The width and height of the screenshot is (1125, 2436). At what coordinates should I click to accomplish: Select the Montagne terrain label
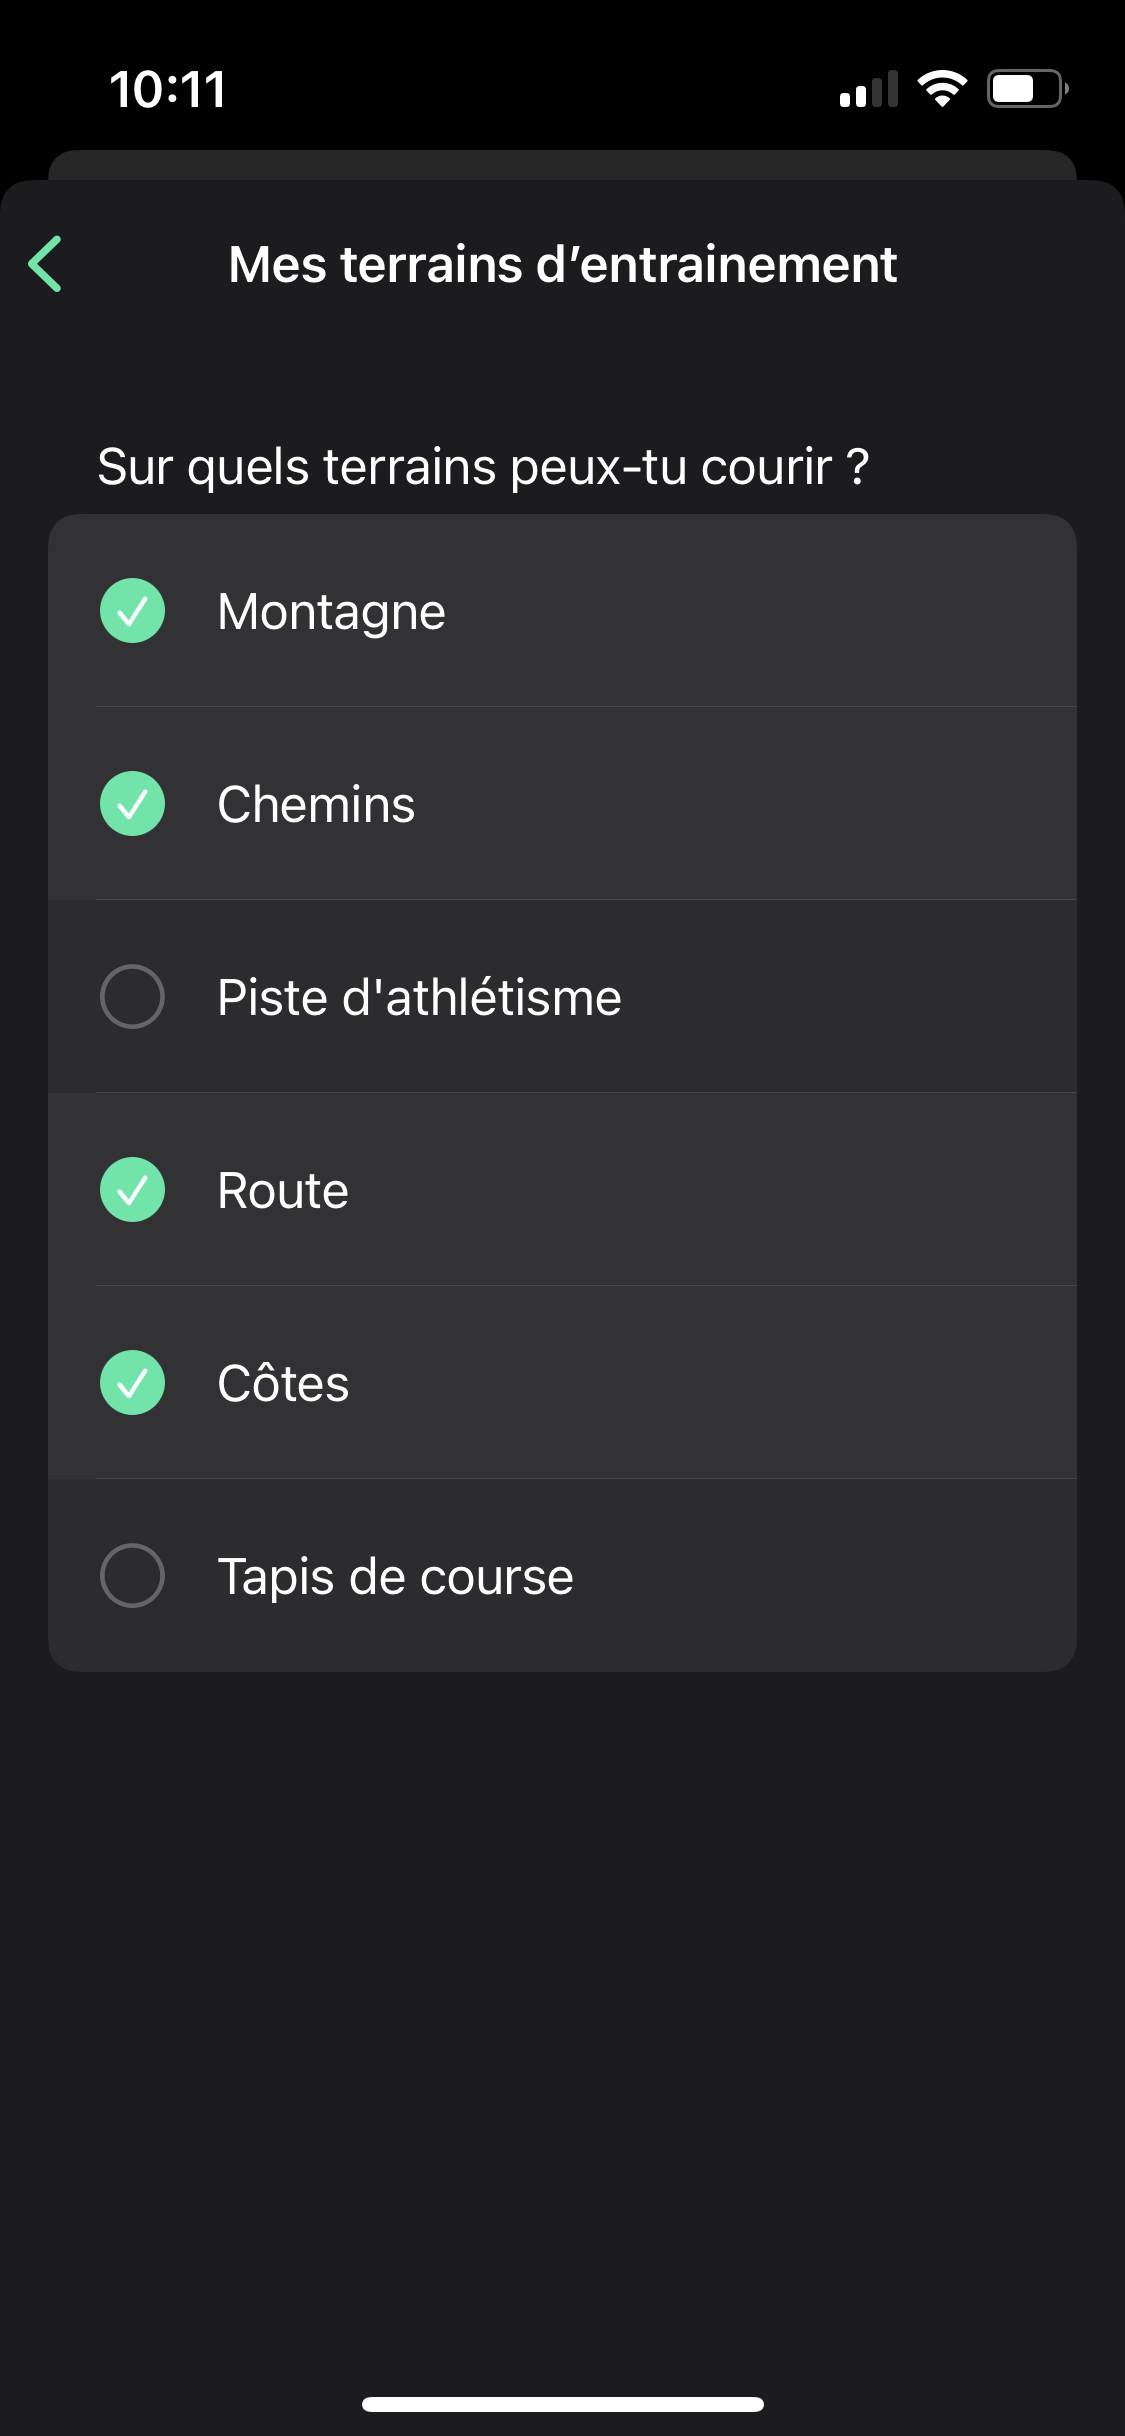(x=331, y=612)
